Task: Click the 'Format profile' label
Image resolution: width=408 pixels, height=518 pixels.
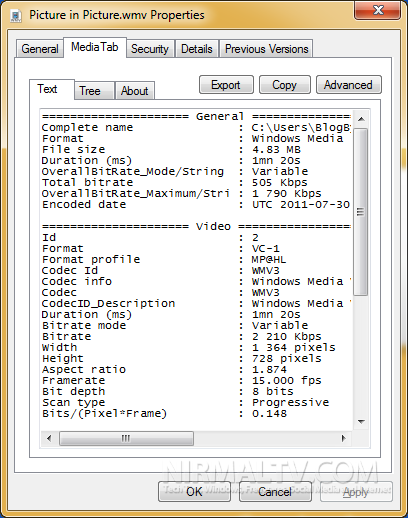Action: tap(91, 260)
